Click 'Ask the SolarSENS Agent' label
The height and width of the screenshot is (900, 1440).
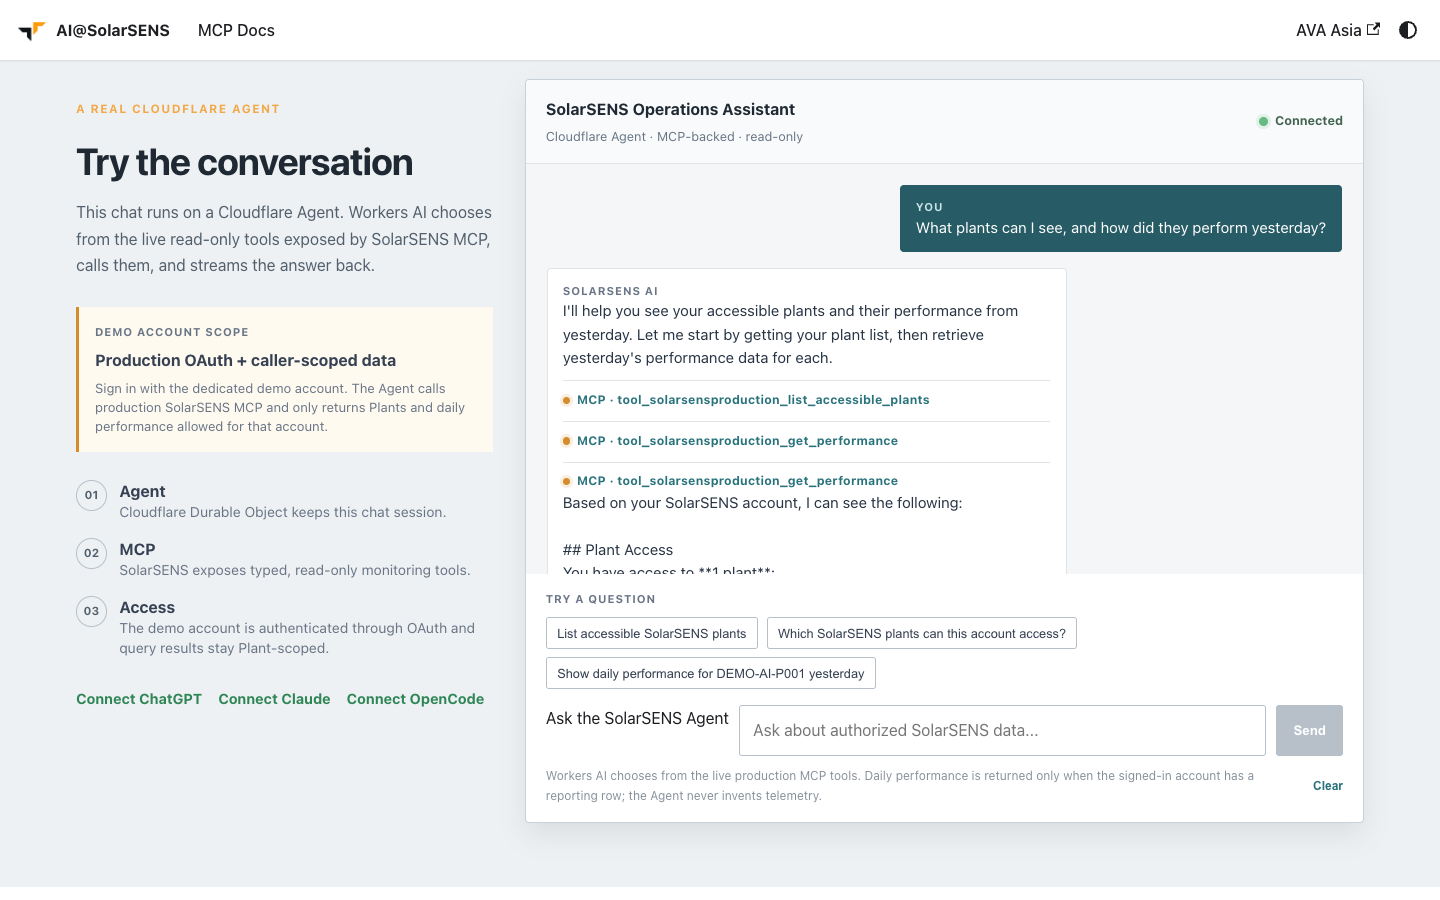click(637, 718)
